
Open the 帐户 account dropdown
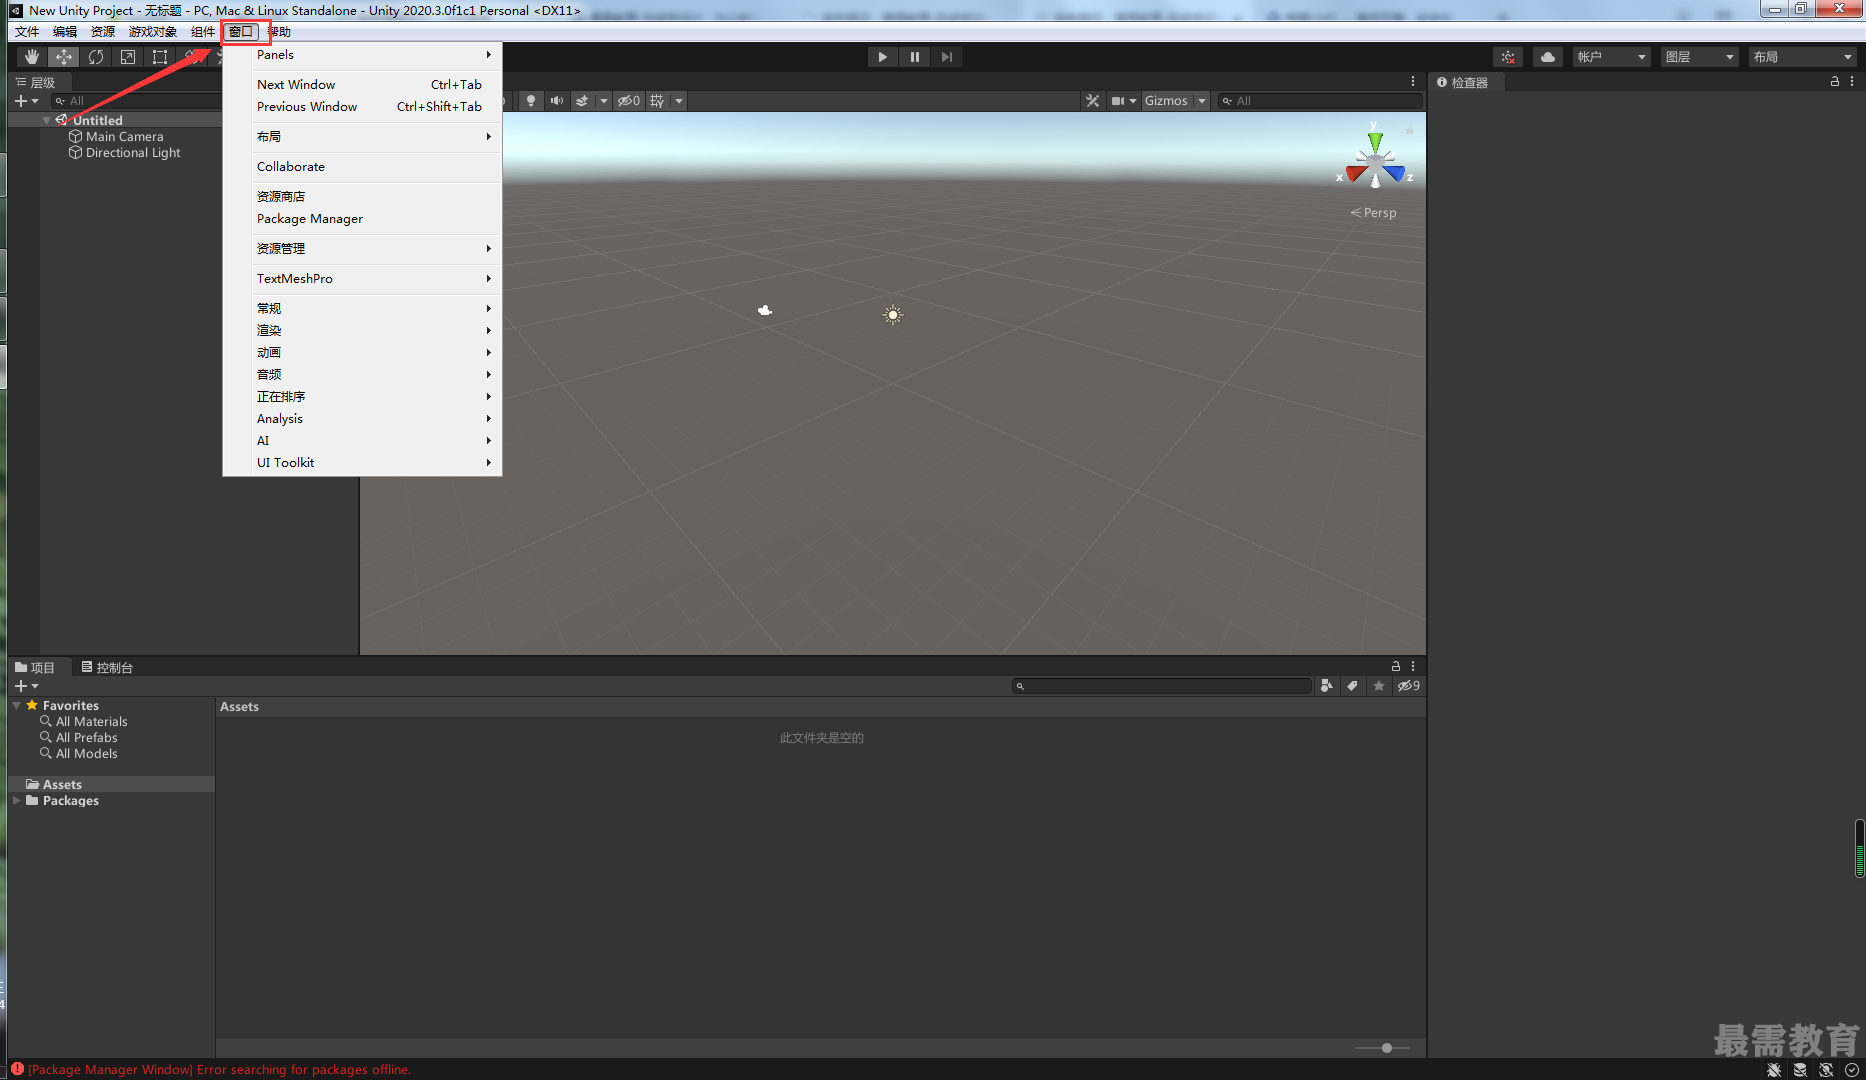[1611, 57]
